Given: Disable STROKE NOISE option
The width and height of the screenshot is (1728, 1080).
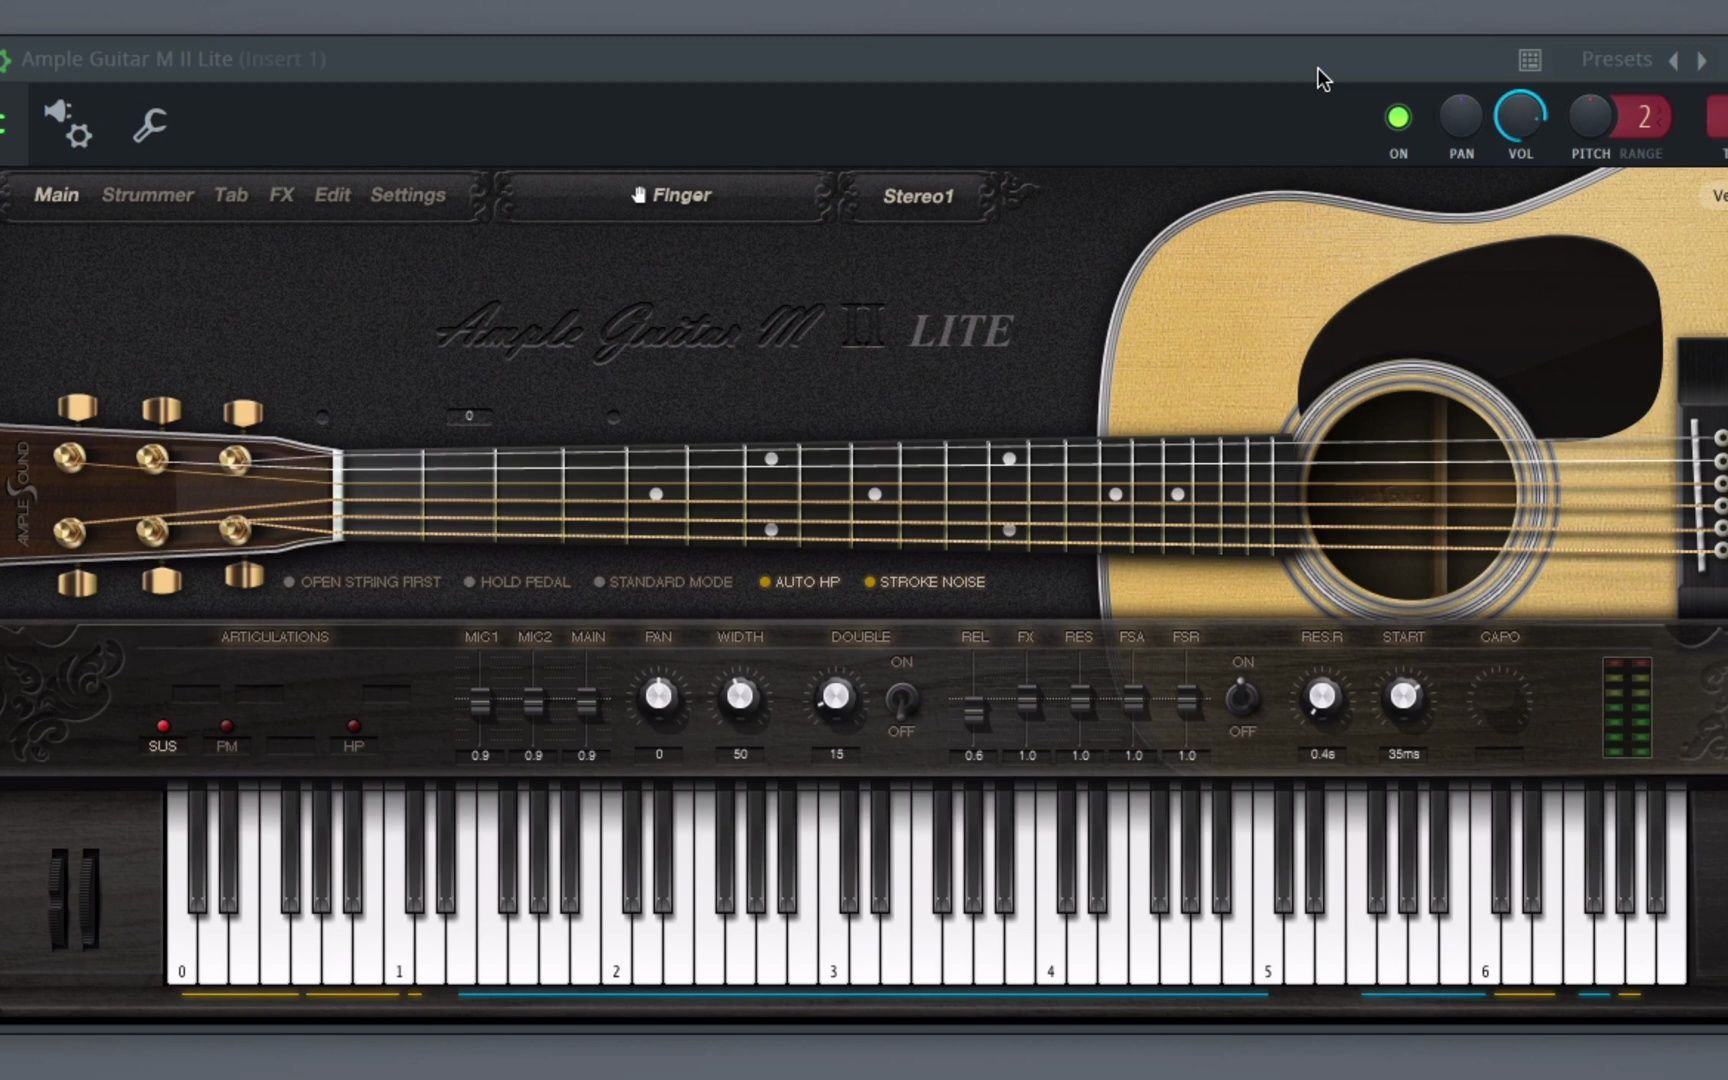Looking at the screenshot, I should click(924, 582).
